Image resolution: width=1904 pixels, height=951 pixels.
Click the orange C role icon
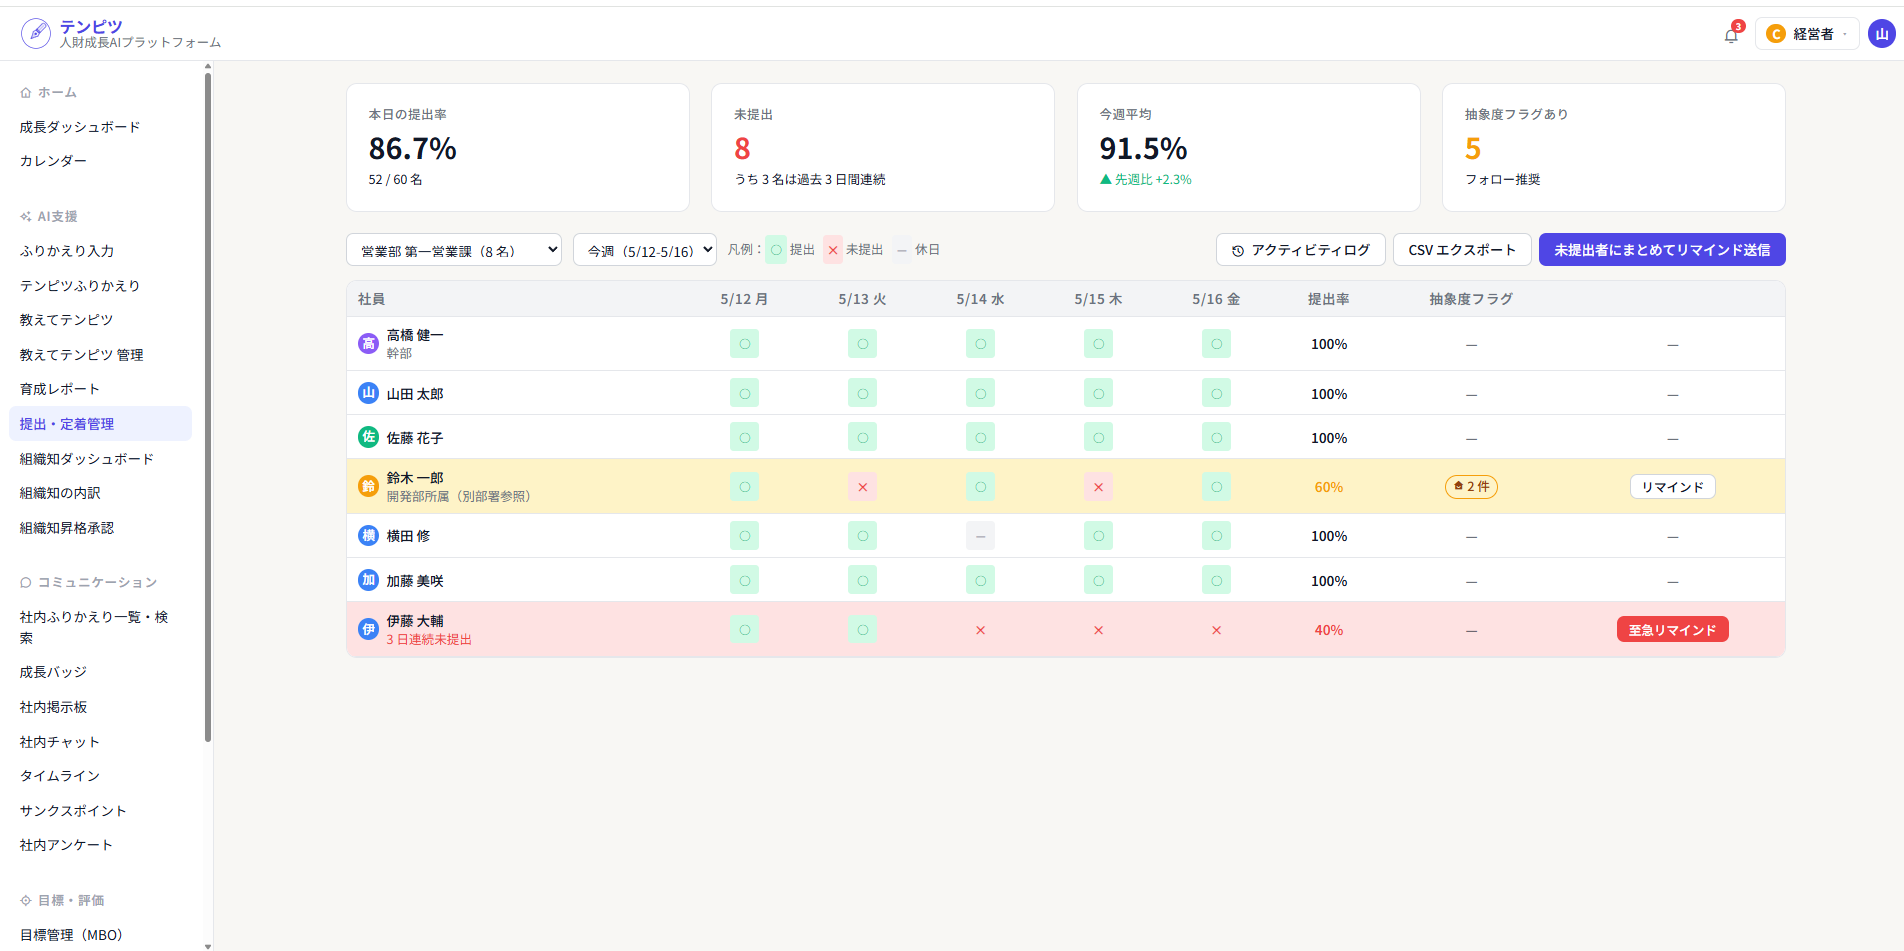[1776, 34]
